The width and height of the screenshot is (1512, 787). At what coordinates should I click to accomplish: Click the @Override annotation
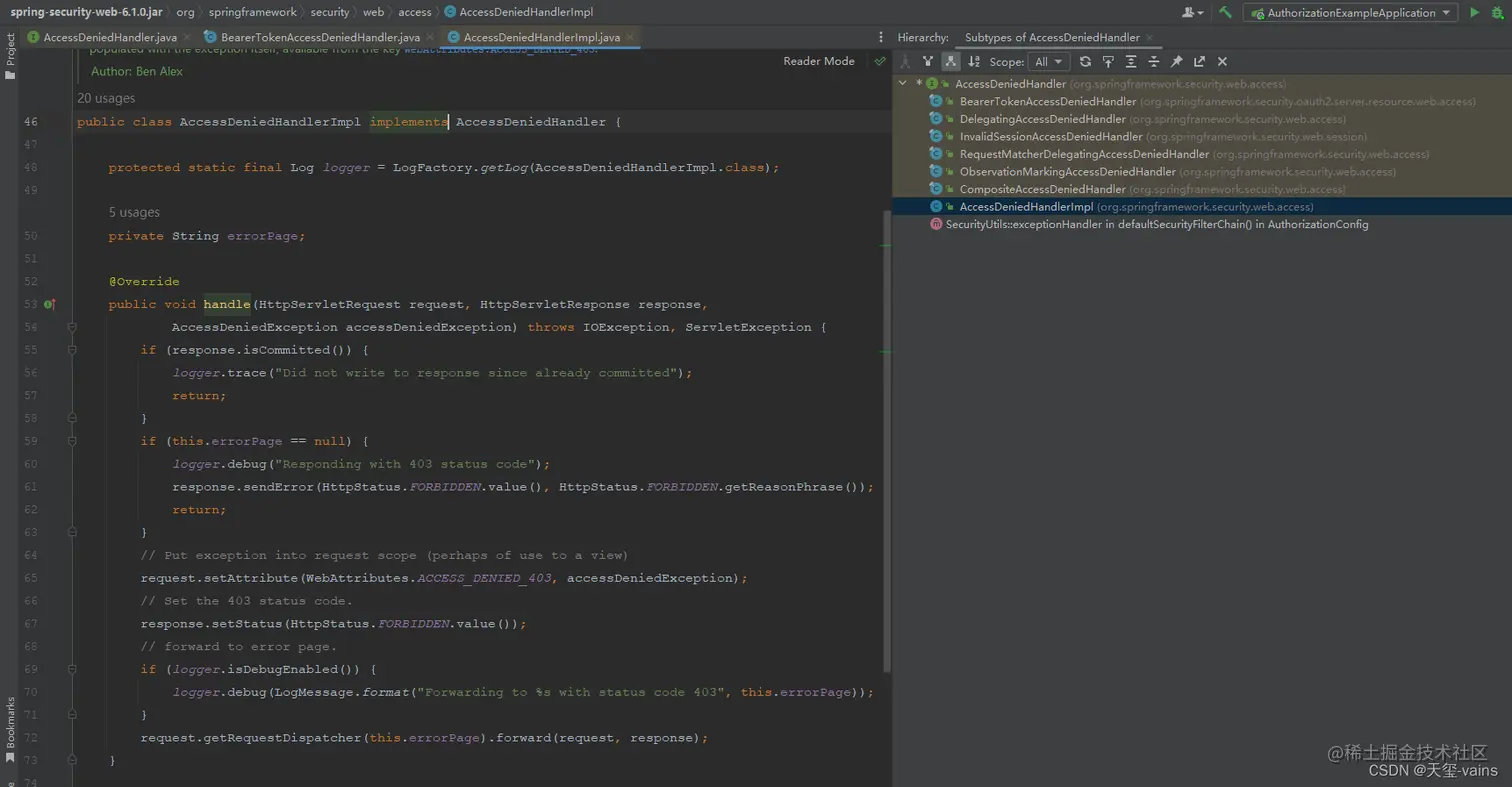click(144, 282)
